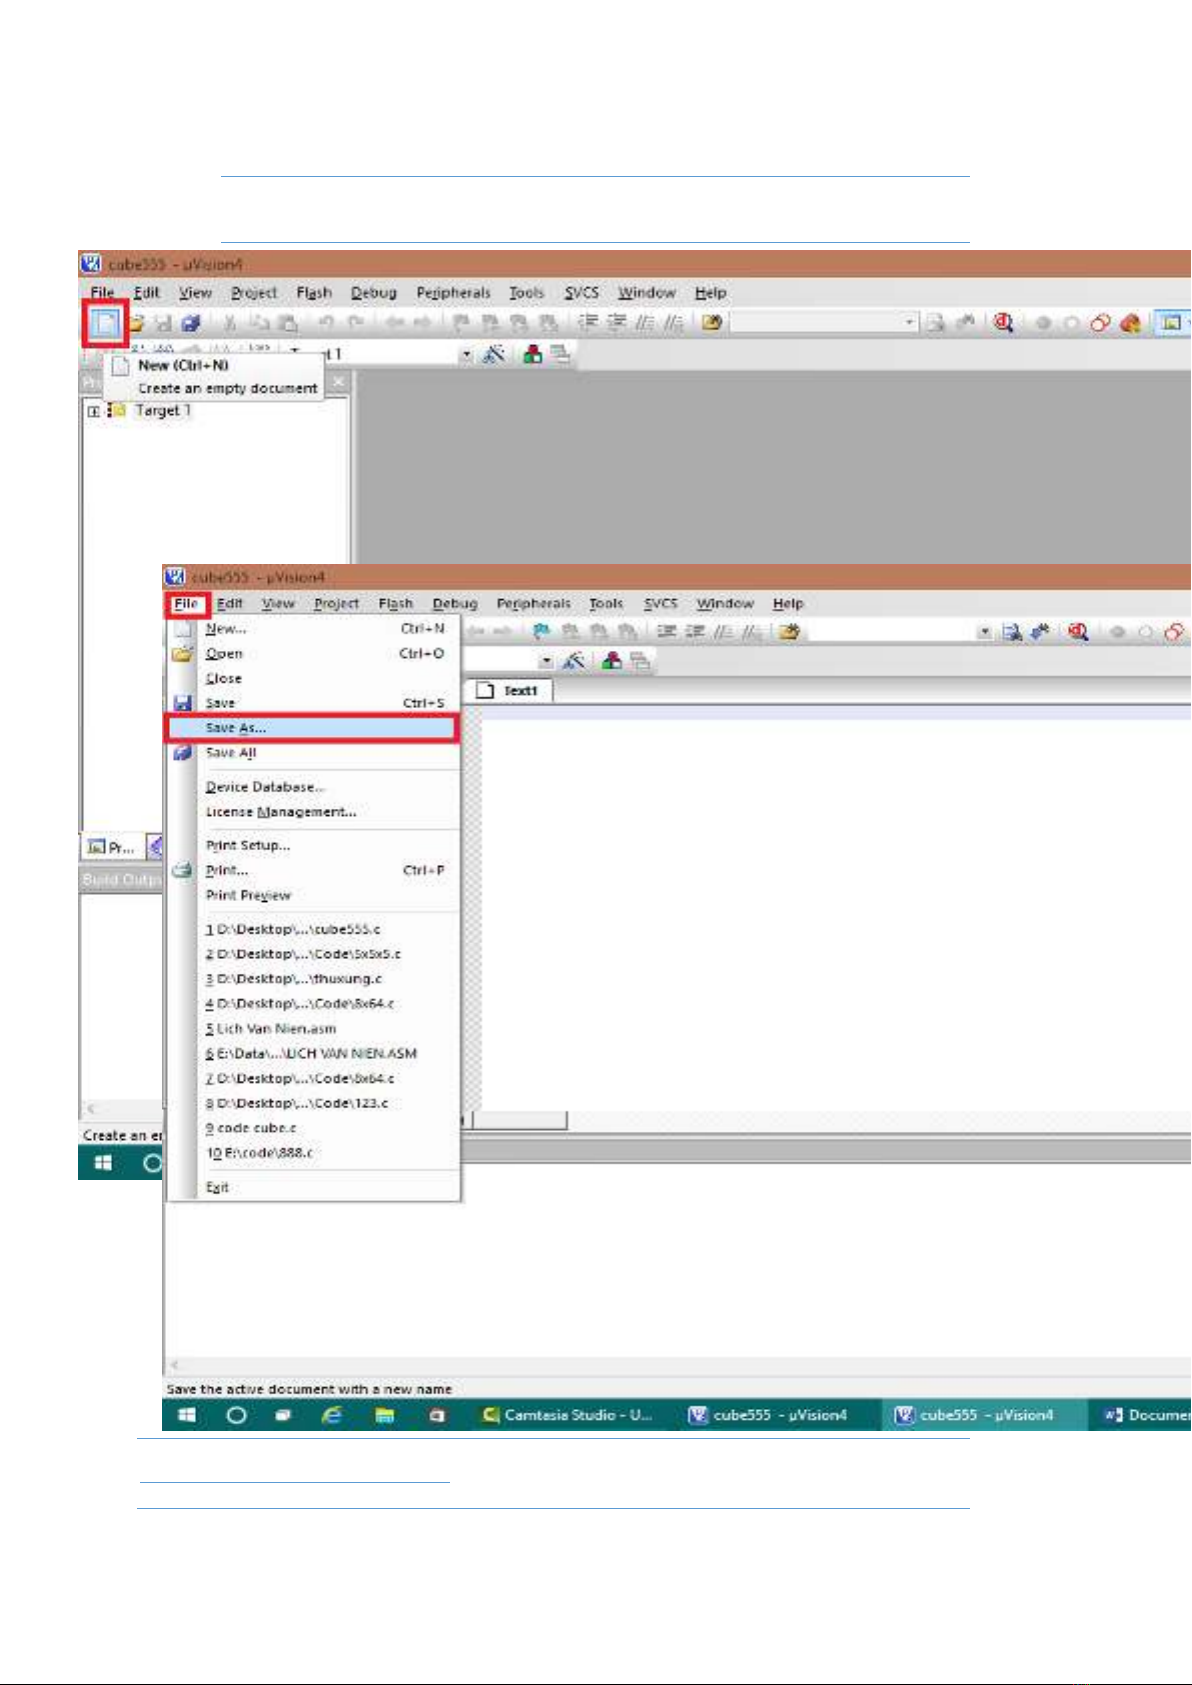Click the first bookmark flag icon in lower window
The width and height of the screenshot is (1192, 1685).
541,632
